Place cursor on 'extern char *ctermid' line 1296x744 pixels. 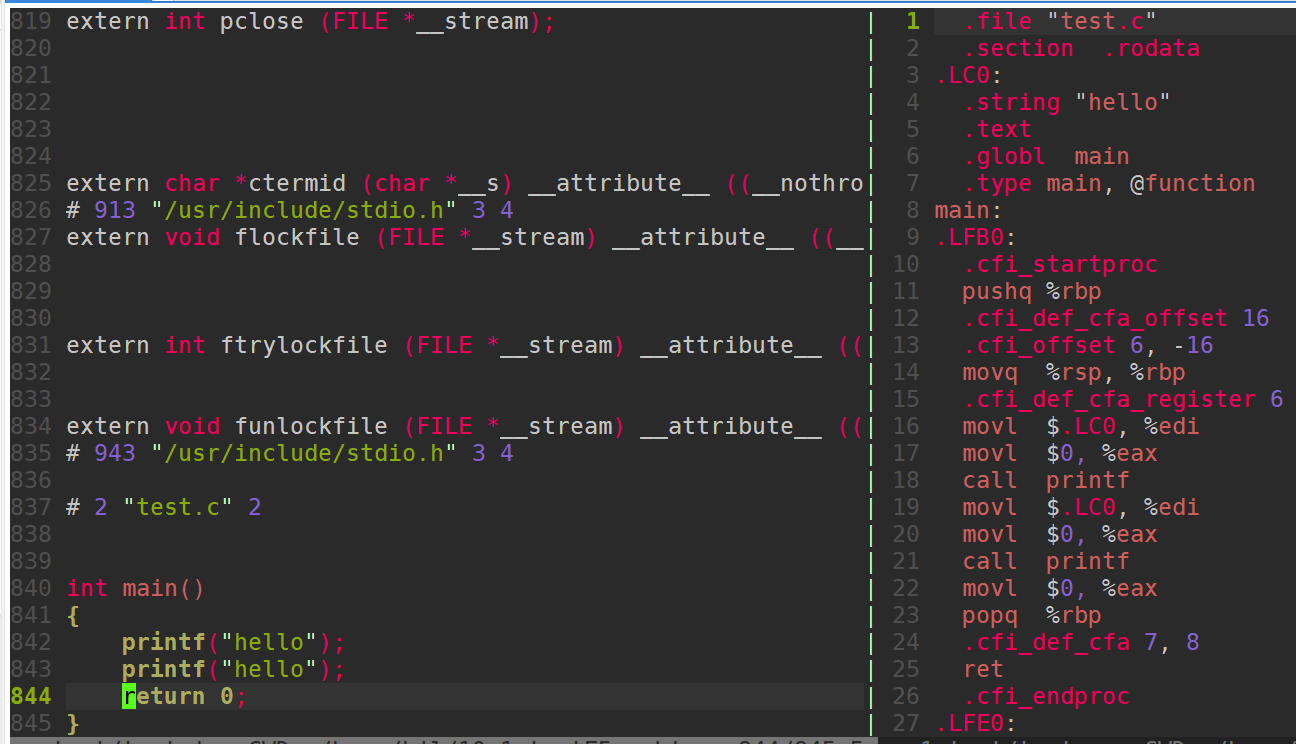(x=464, y=183)
